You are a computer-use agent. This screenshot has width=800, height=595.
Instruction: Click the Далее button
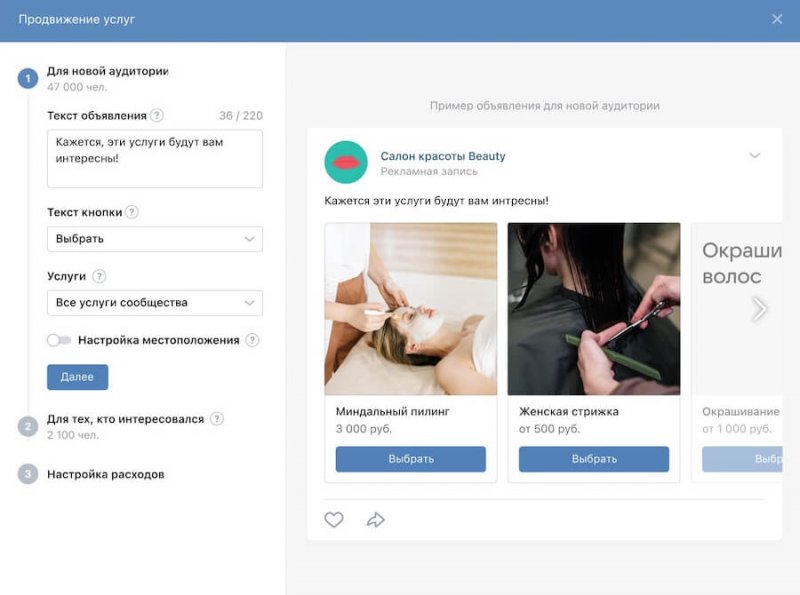click(78, 377)
